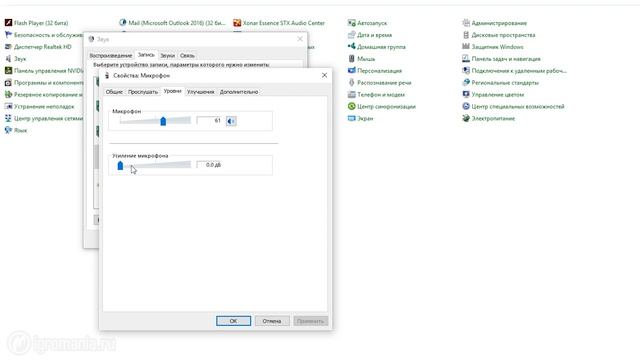Open Mail (Microsoft Outlook 2016) icon
Viewport: 640px width, 360px height.
coord(122,23)
